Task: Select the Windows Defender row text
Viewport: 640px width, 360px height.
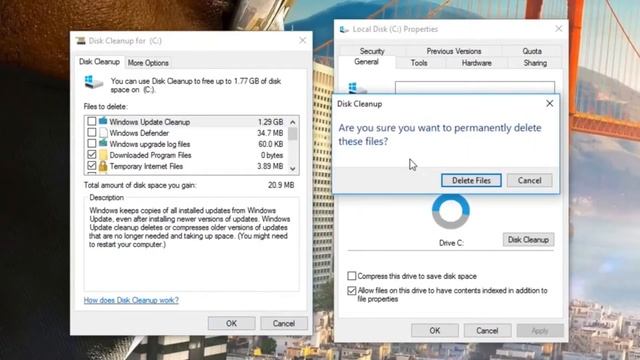Action: click(139, 133)
